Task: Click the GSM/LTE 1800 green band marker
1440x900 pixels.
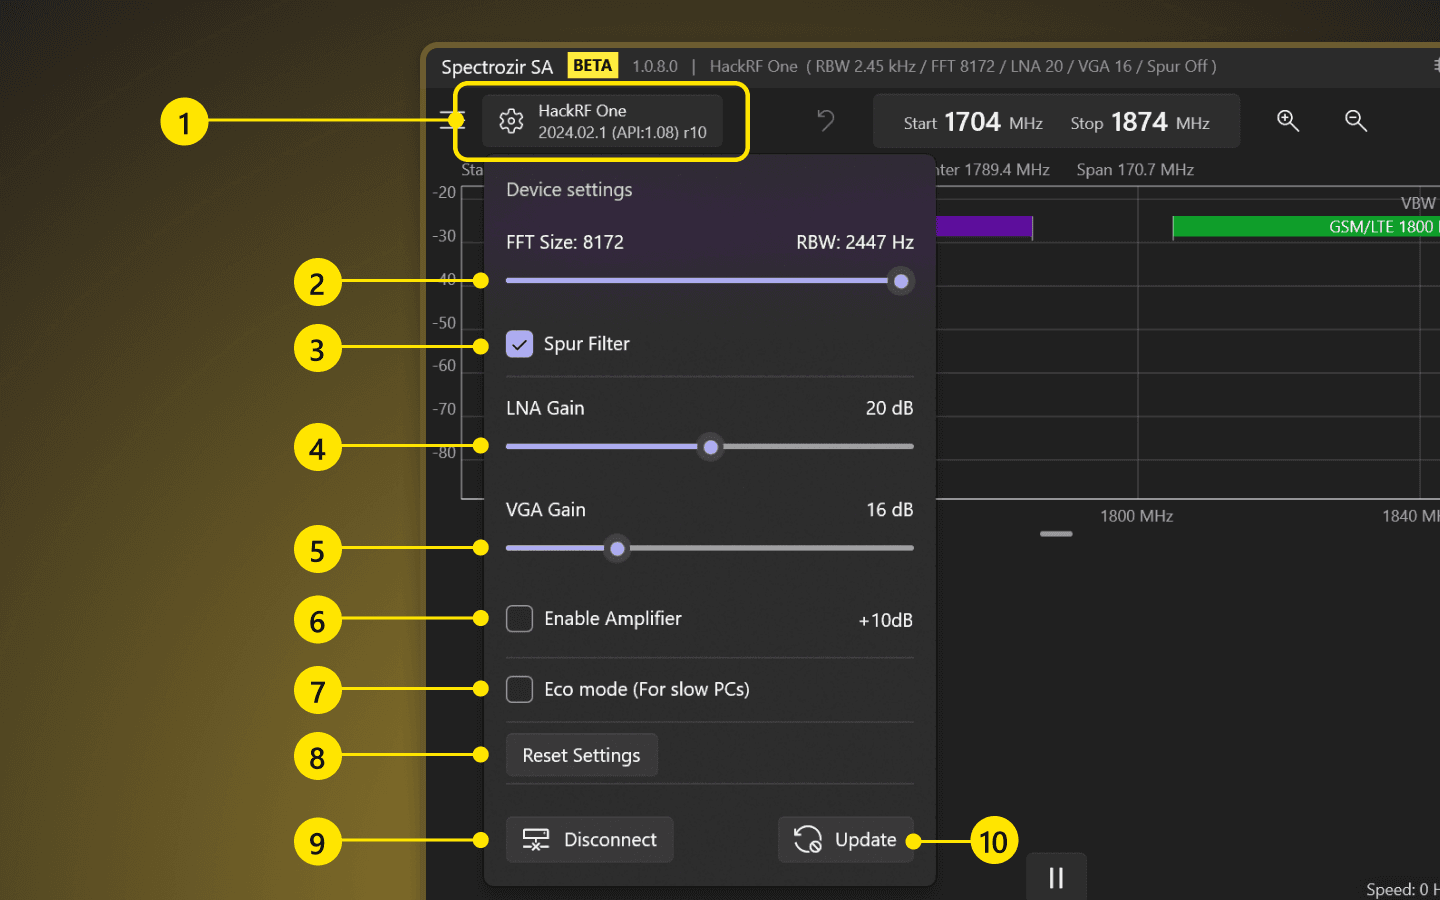Action: click(1306, 227)
